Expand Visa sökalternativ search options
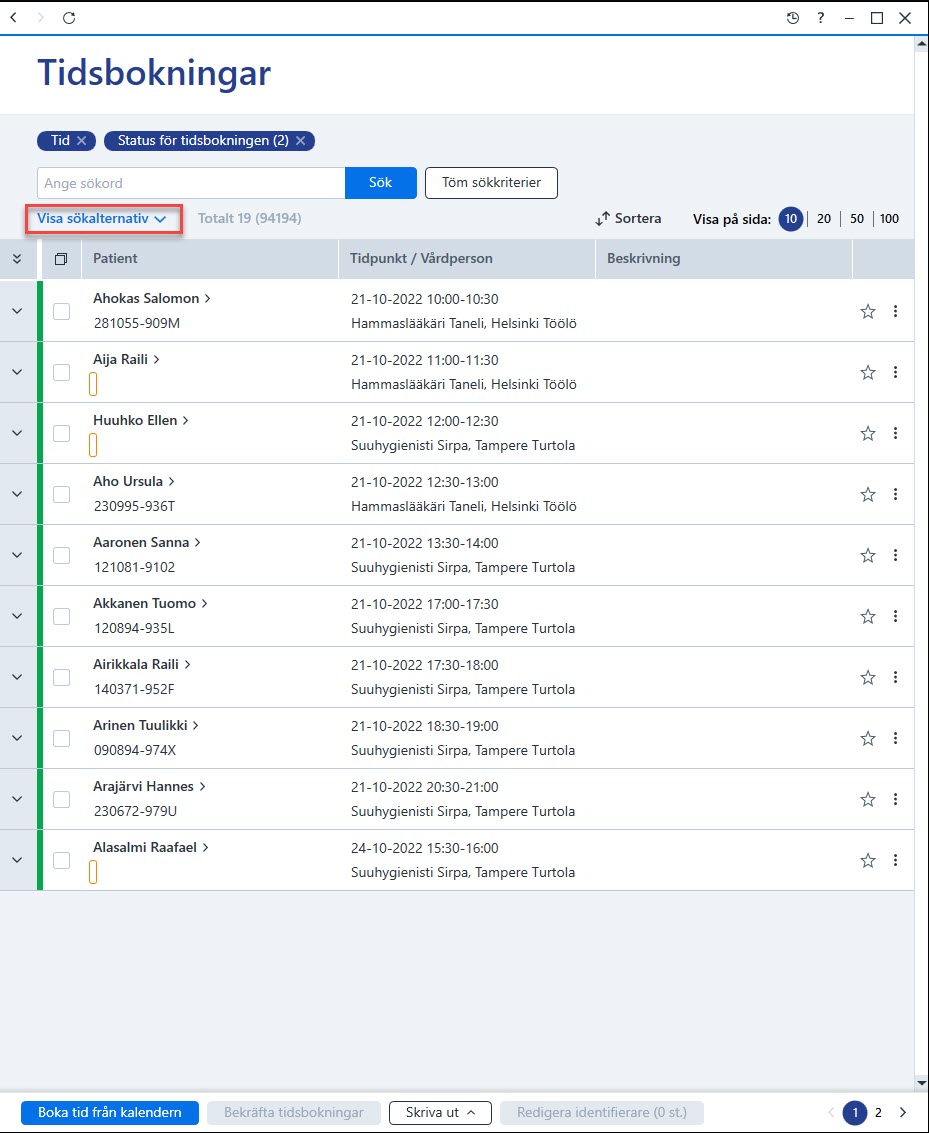Screen dimensions: 929x1133 click(103, 218)
